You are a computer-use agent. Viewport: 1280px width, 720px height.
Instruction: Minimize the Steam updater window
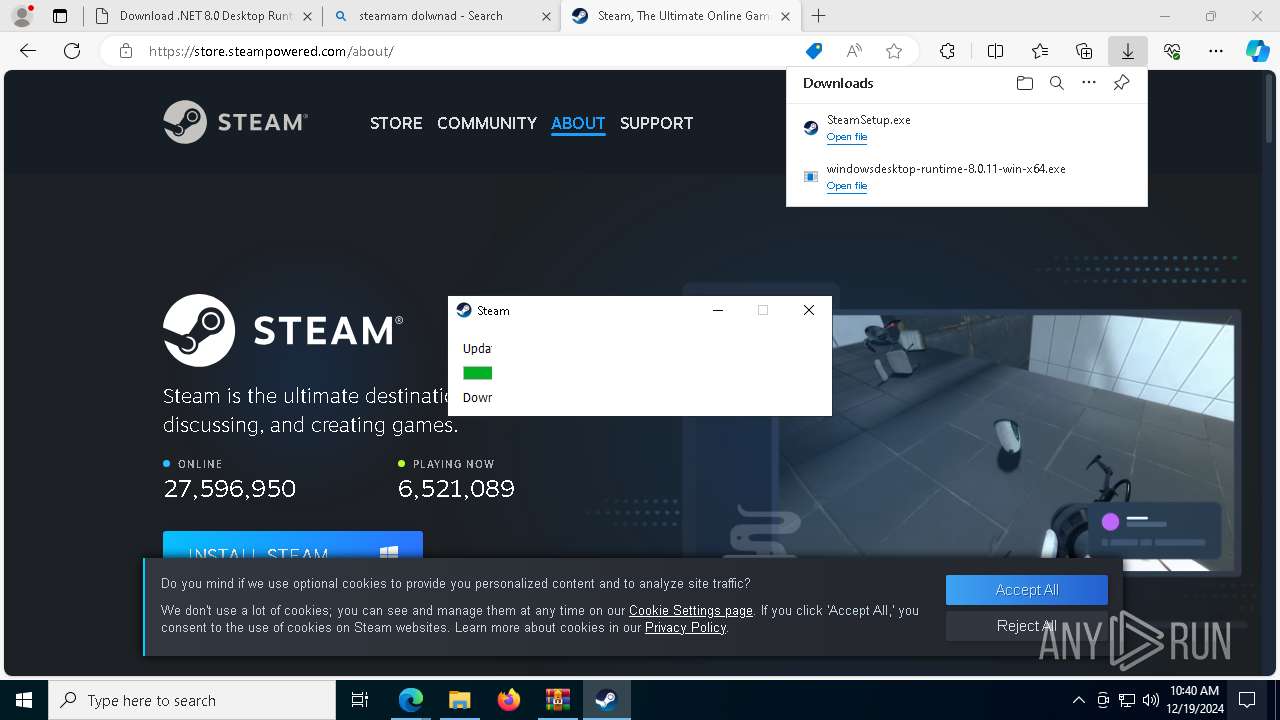[717, 310]
